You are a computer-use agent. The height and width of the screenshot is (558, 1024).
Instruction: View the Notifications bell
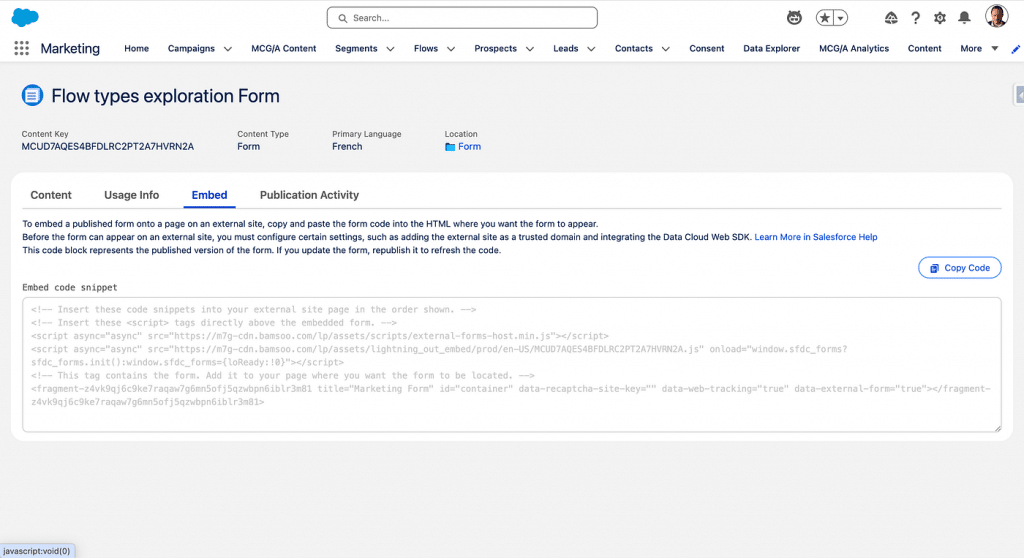(x=964, y=18)
